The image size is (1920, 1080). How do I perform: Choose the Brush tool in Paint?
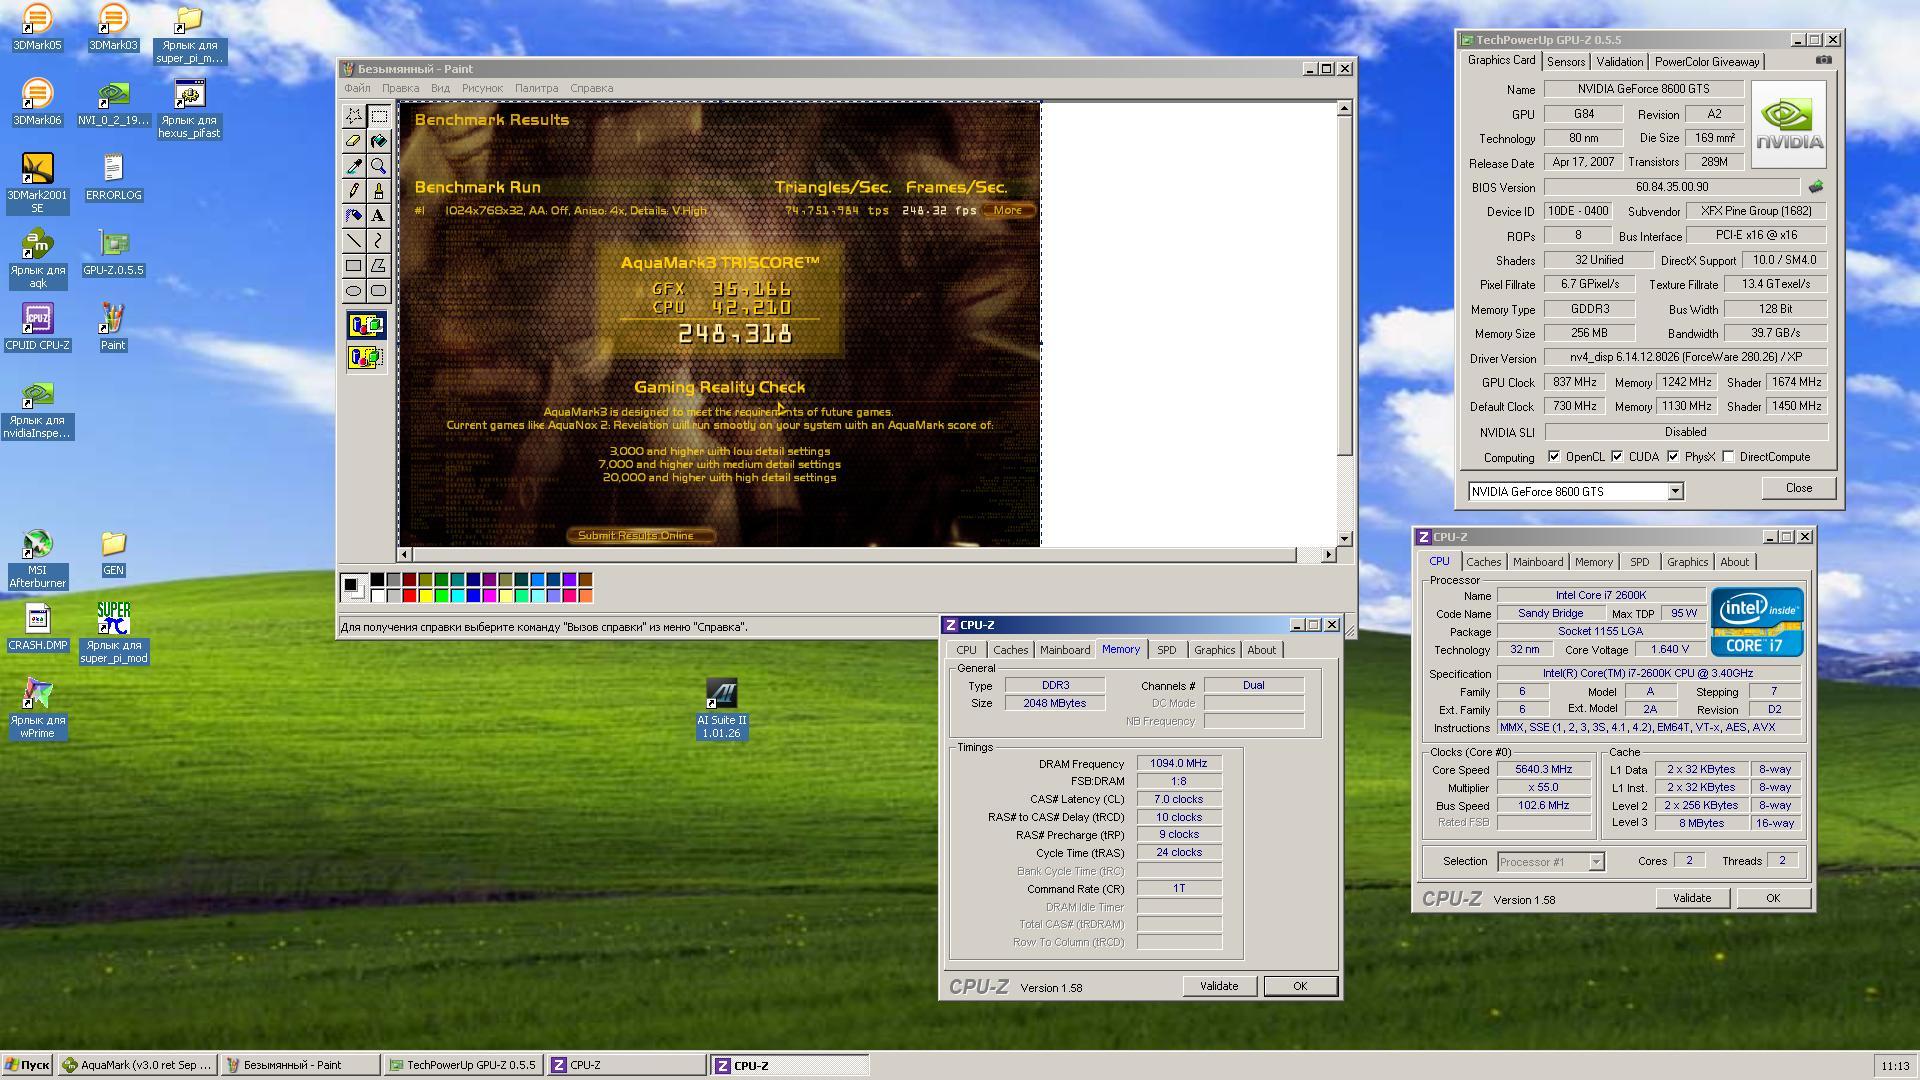point(379,191)
